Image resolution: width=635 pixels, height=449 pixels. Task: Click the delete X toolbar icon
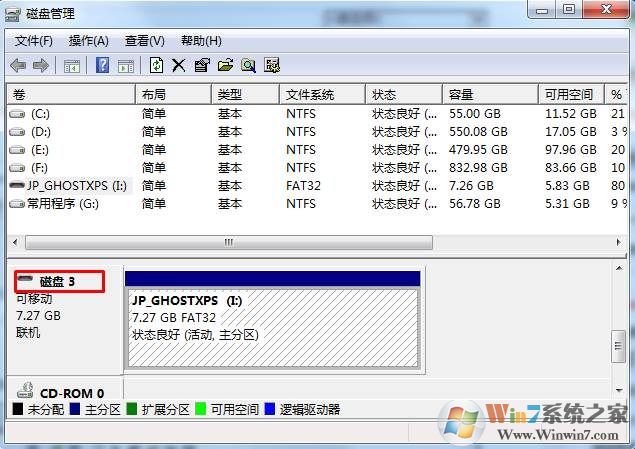click(x=179, y=65)
